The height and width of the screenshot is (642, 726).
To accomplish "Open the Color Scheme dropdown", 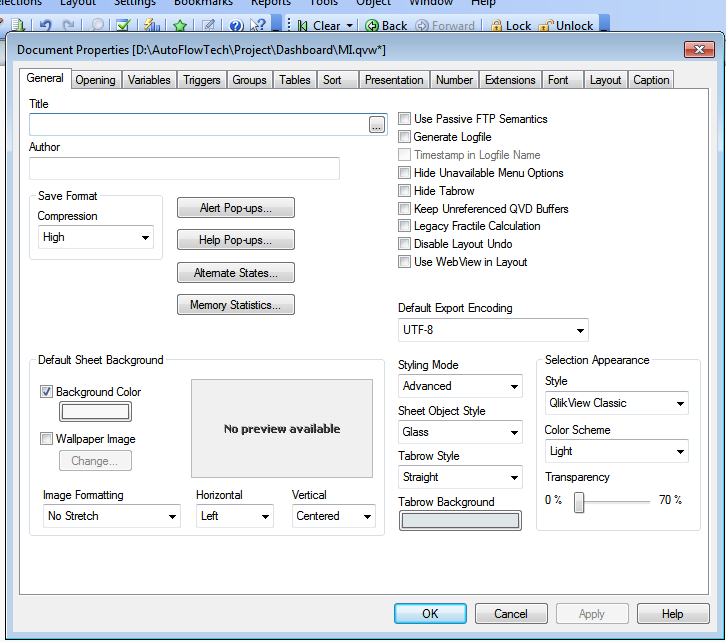I will [x=617, y=451].
